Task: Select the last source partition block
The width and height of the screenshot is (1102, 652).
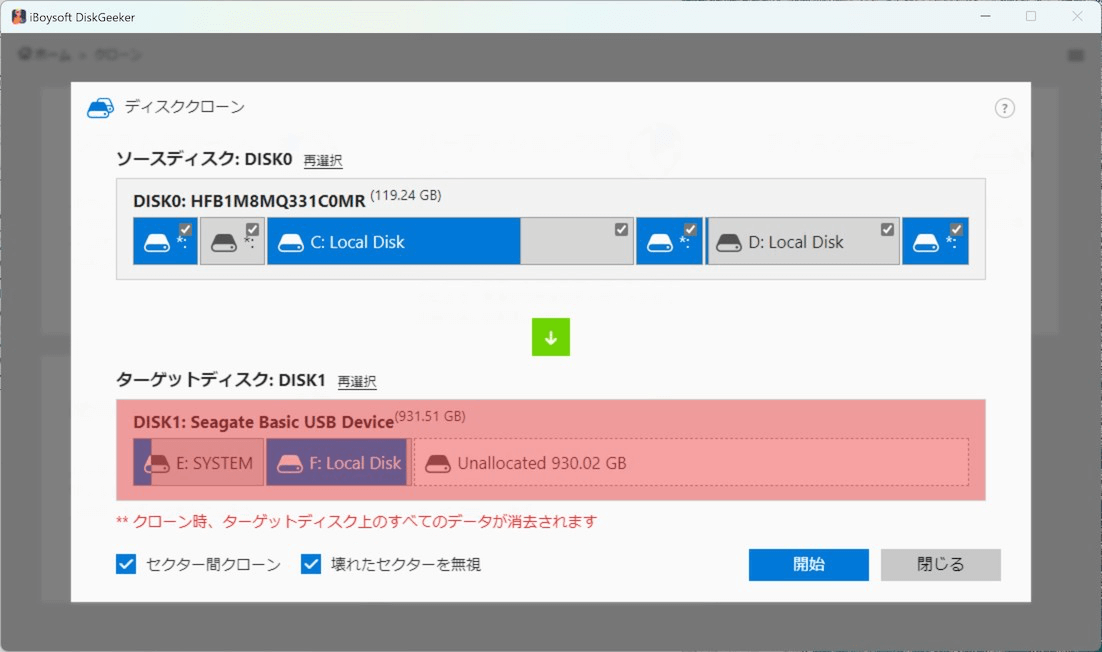Action: coord(935,242)
